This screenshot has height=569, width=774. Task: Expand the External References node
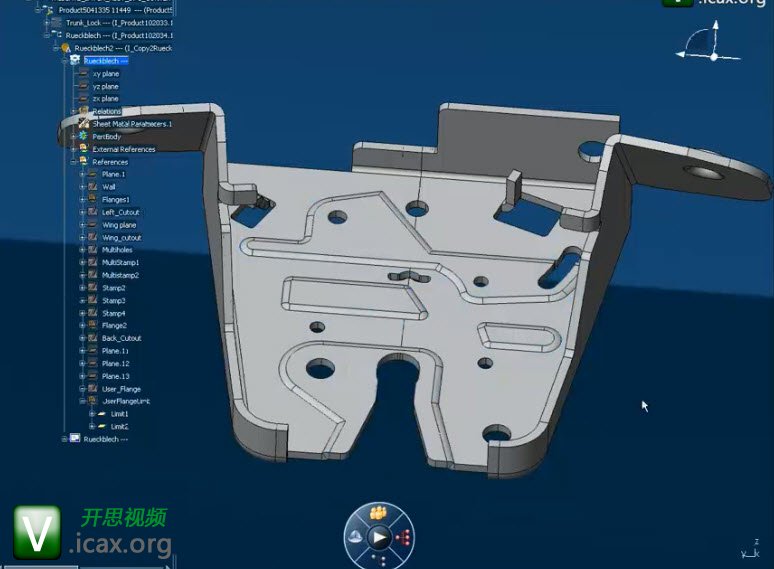74,149
